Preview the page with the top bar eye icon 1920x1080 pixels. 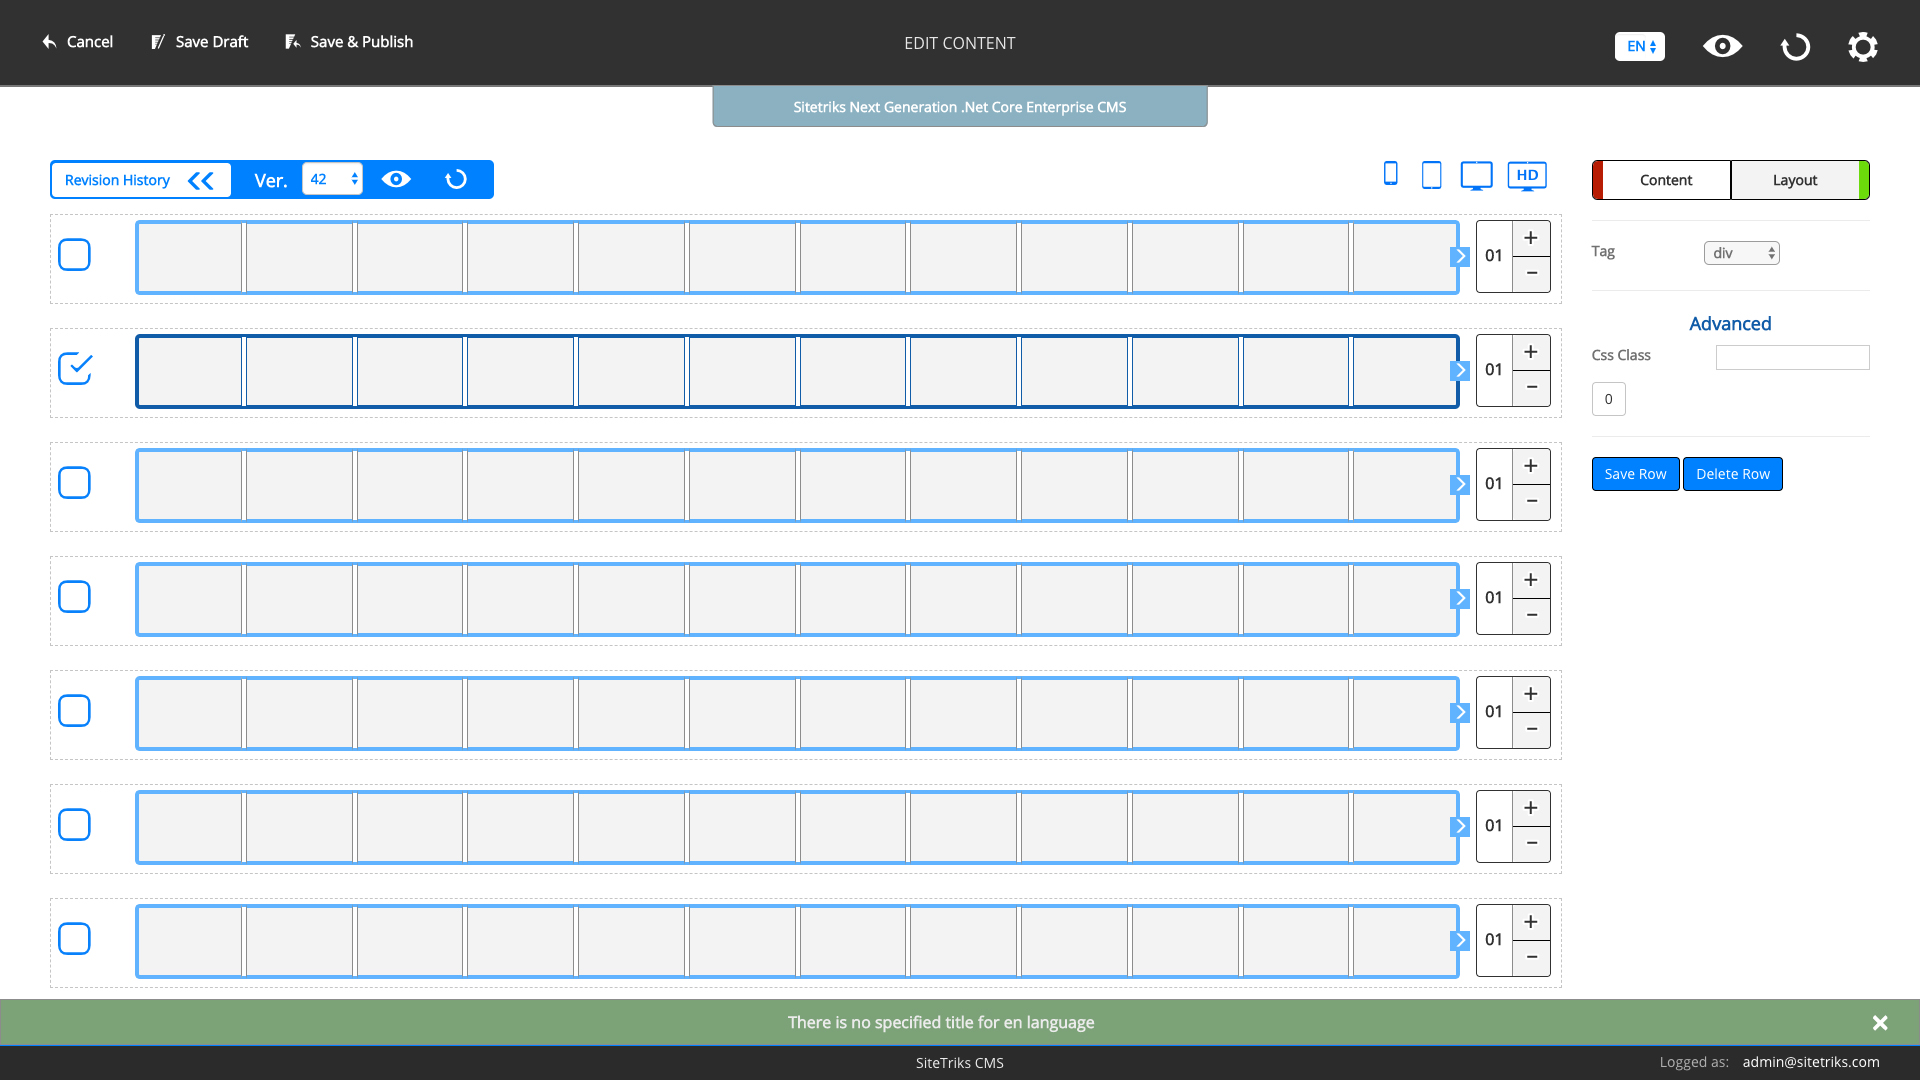pyautogui.click(x=1722, y=46)
